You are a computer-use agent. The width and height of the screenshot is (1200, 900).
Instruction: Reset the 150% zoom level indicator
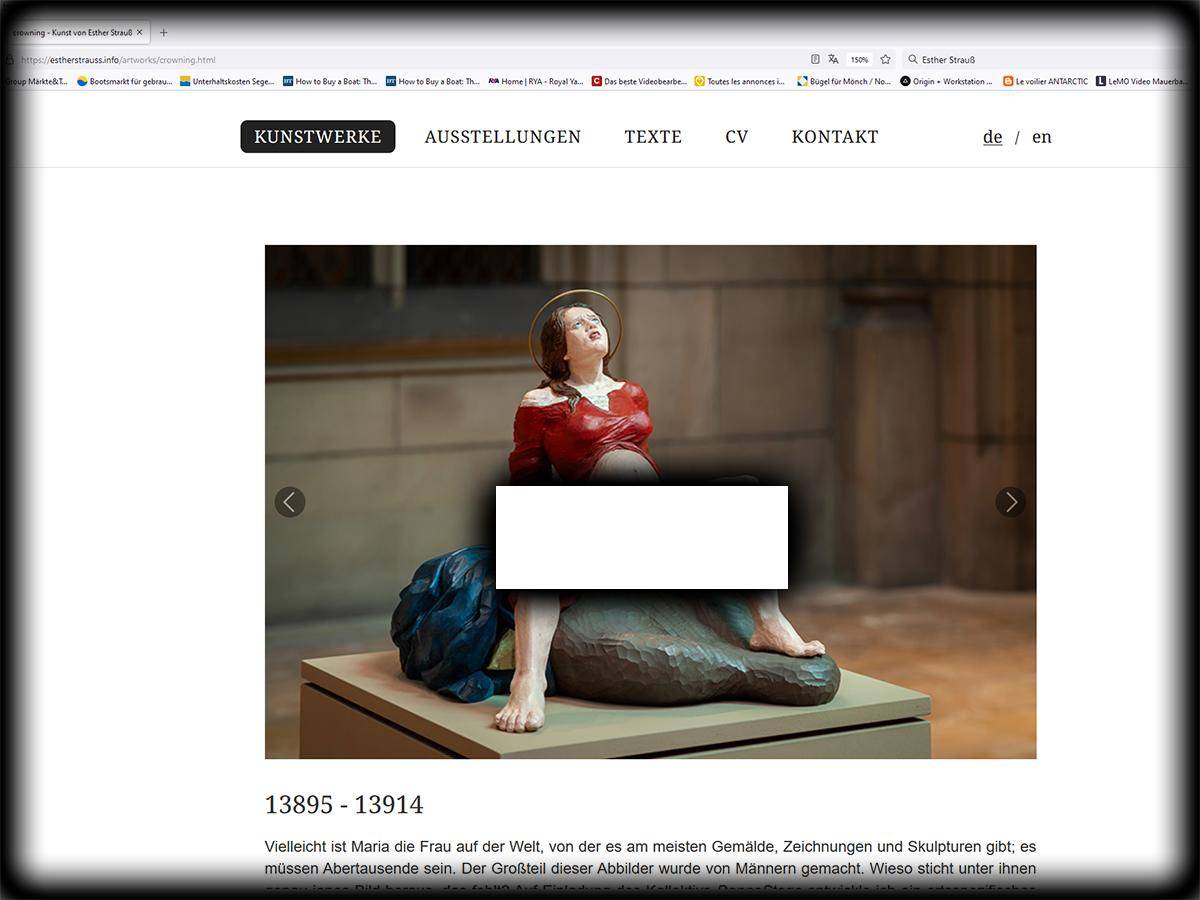pyautogui.click(x=859, y=59)
